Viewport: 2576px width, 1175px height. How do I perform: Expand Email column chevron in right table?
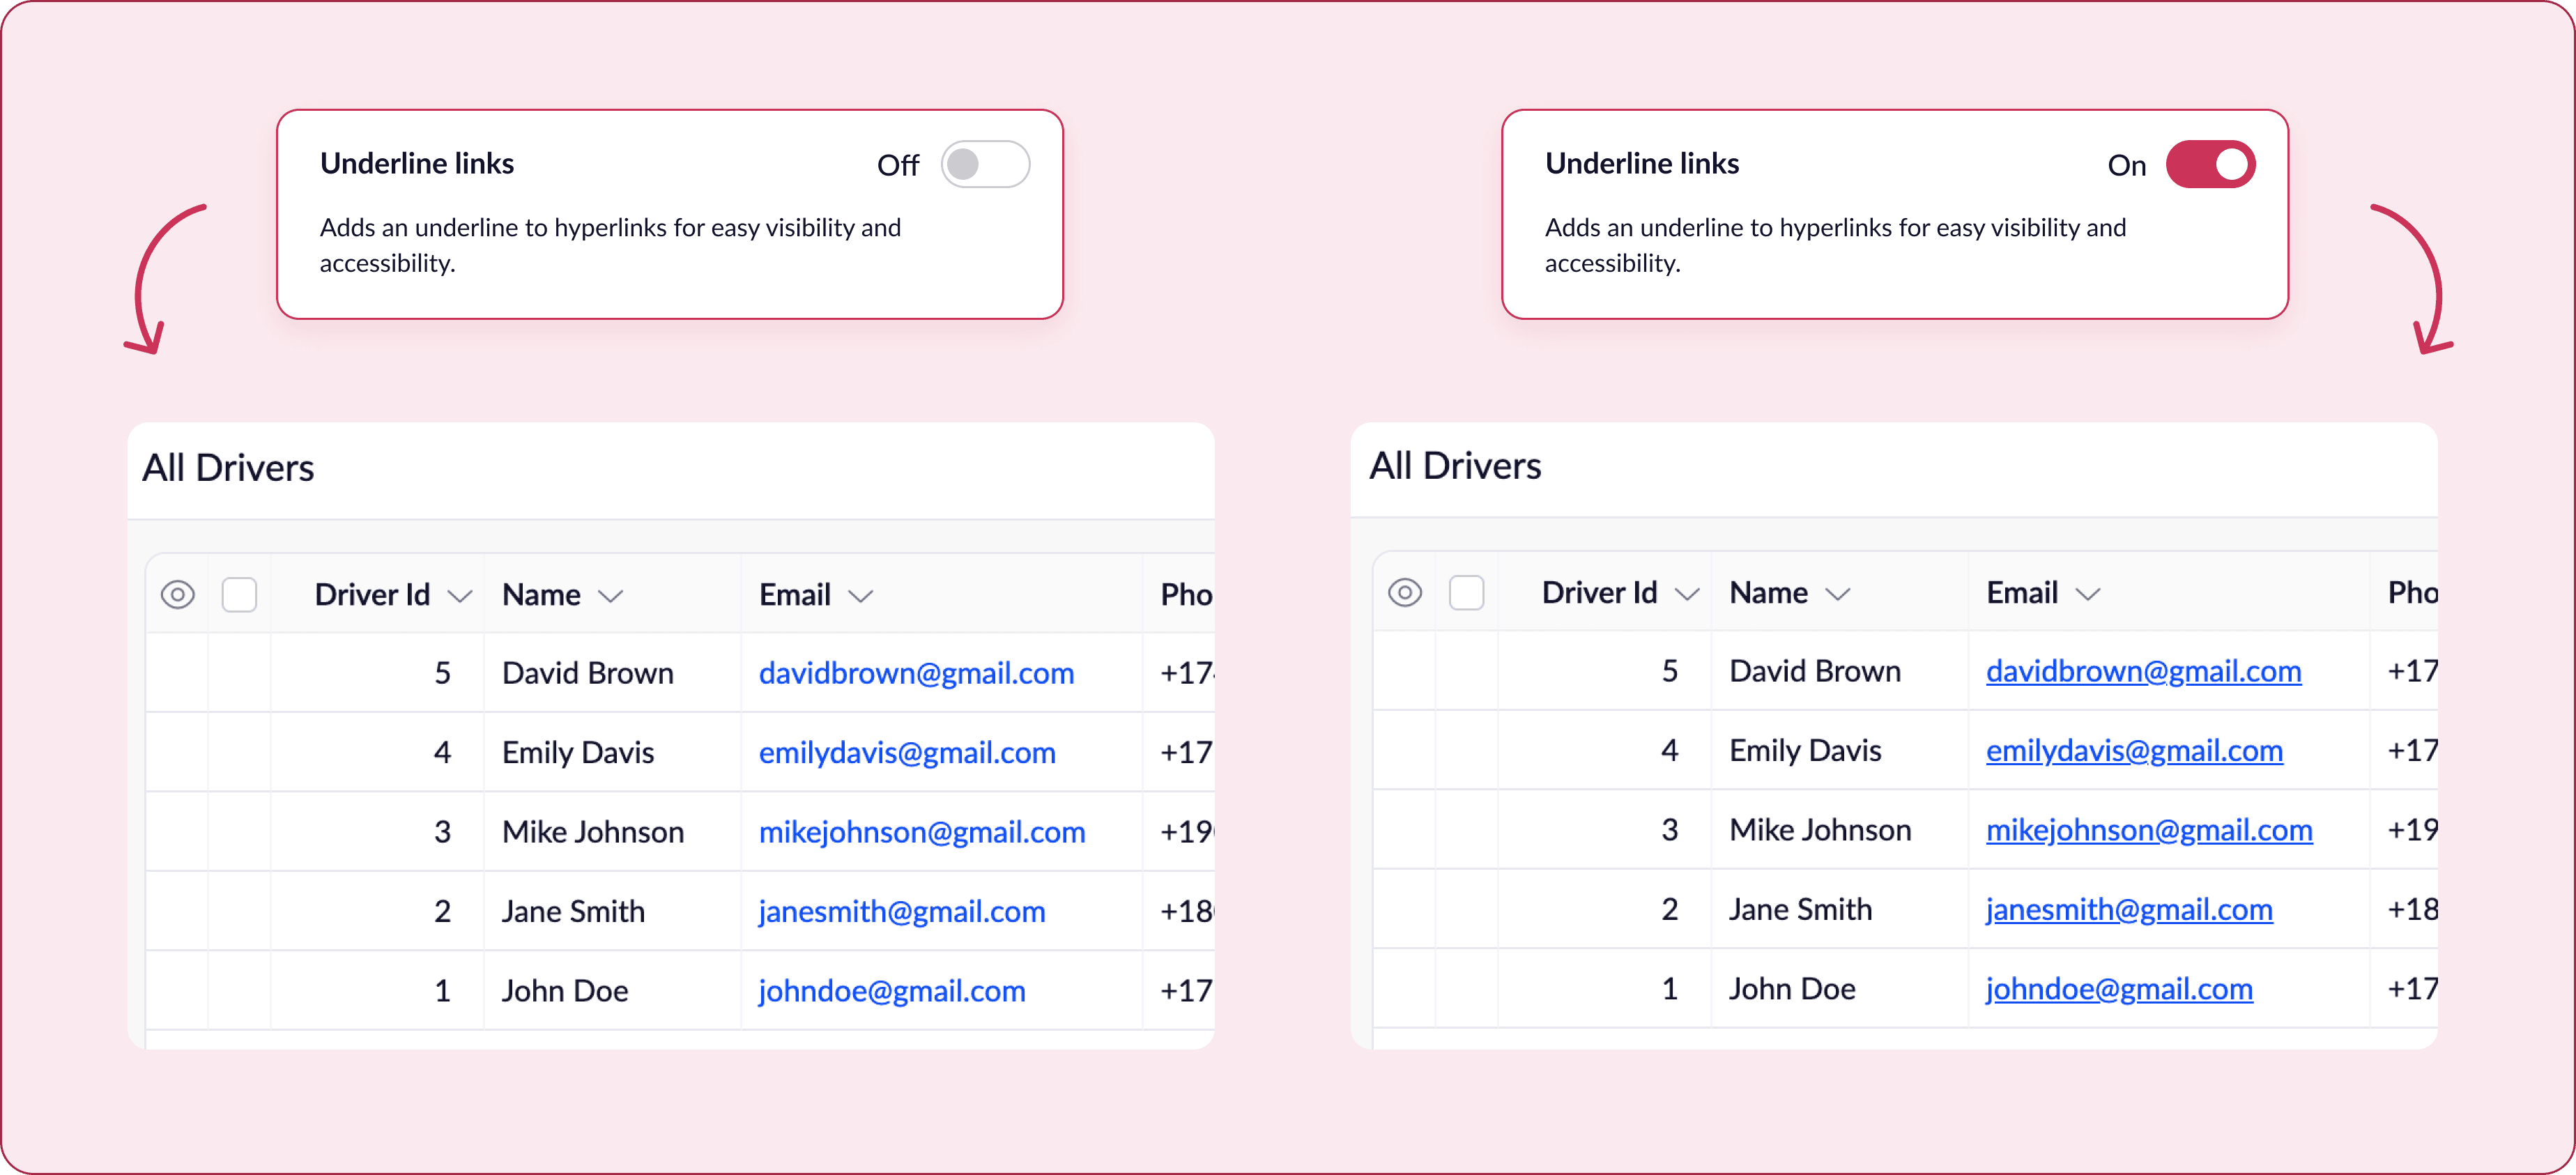[x=2087, y=595]
